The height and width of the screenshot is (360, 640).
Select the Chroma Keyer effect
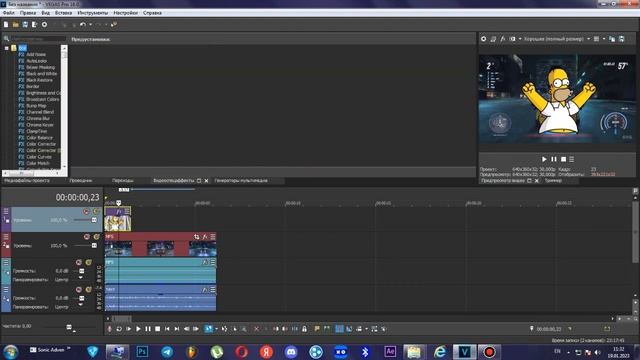coord(40,125)
